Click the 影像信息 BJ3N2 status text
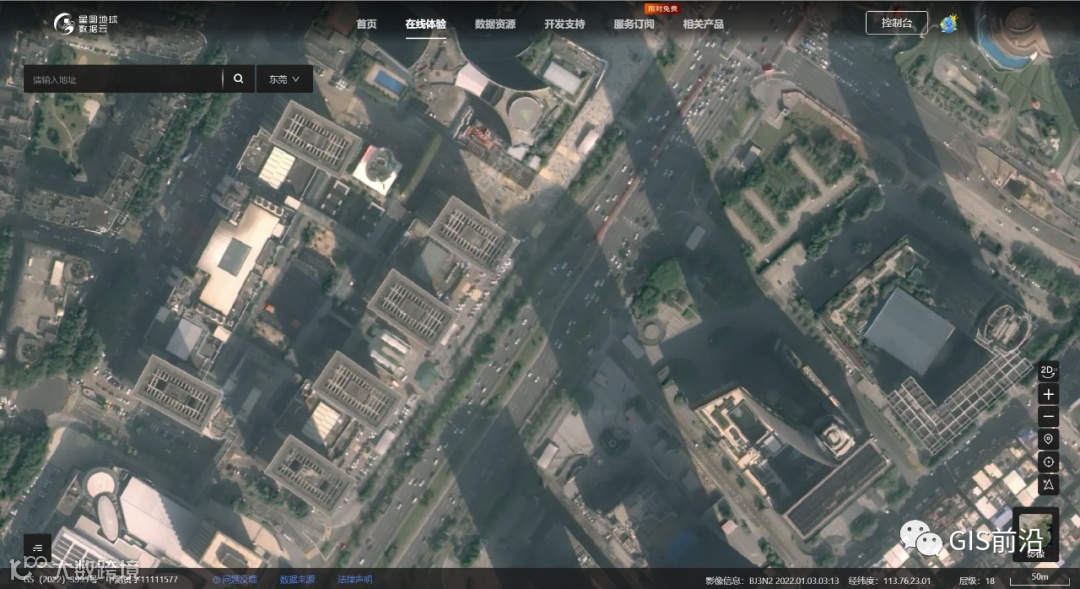Viewport: 1080px width, 589px height. click(772, 580)
